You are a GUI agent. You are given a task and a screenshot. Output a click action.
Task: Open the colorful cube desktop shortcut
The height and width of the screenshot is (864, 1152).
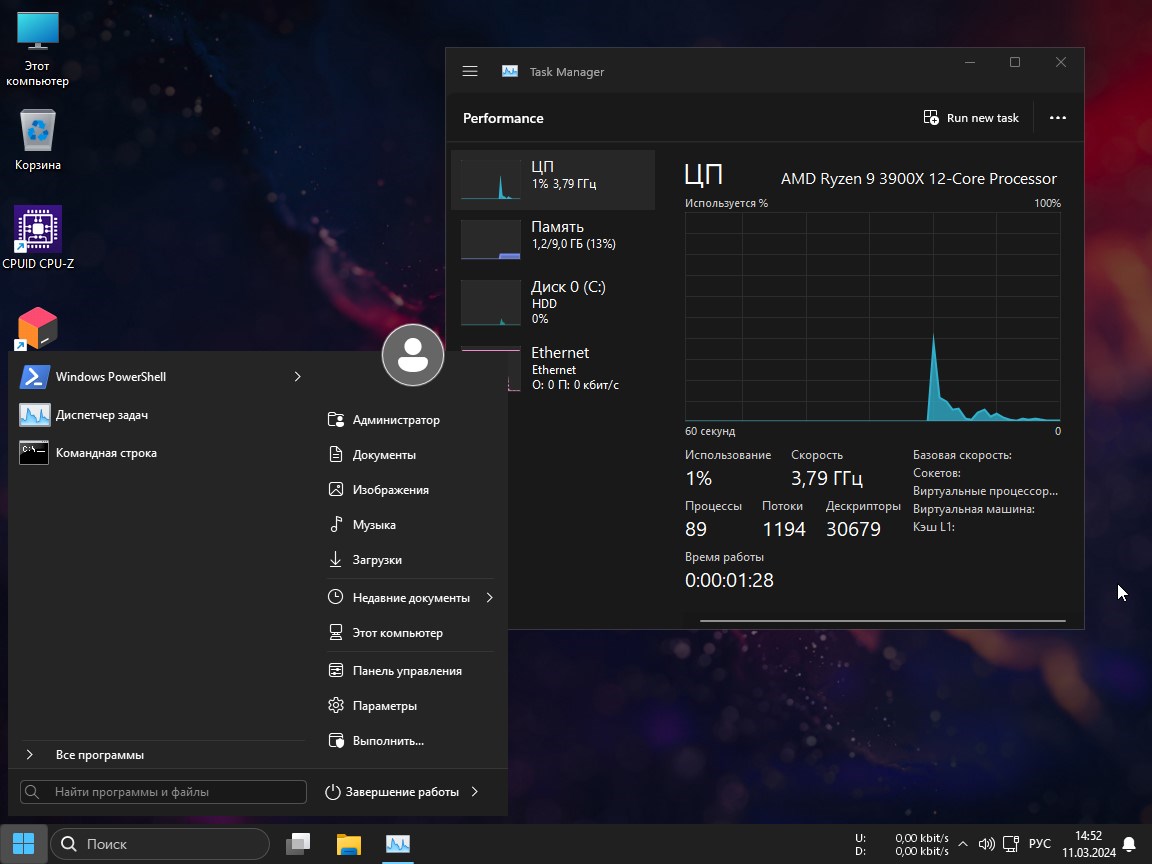point(37,328)
